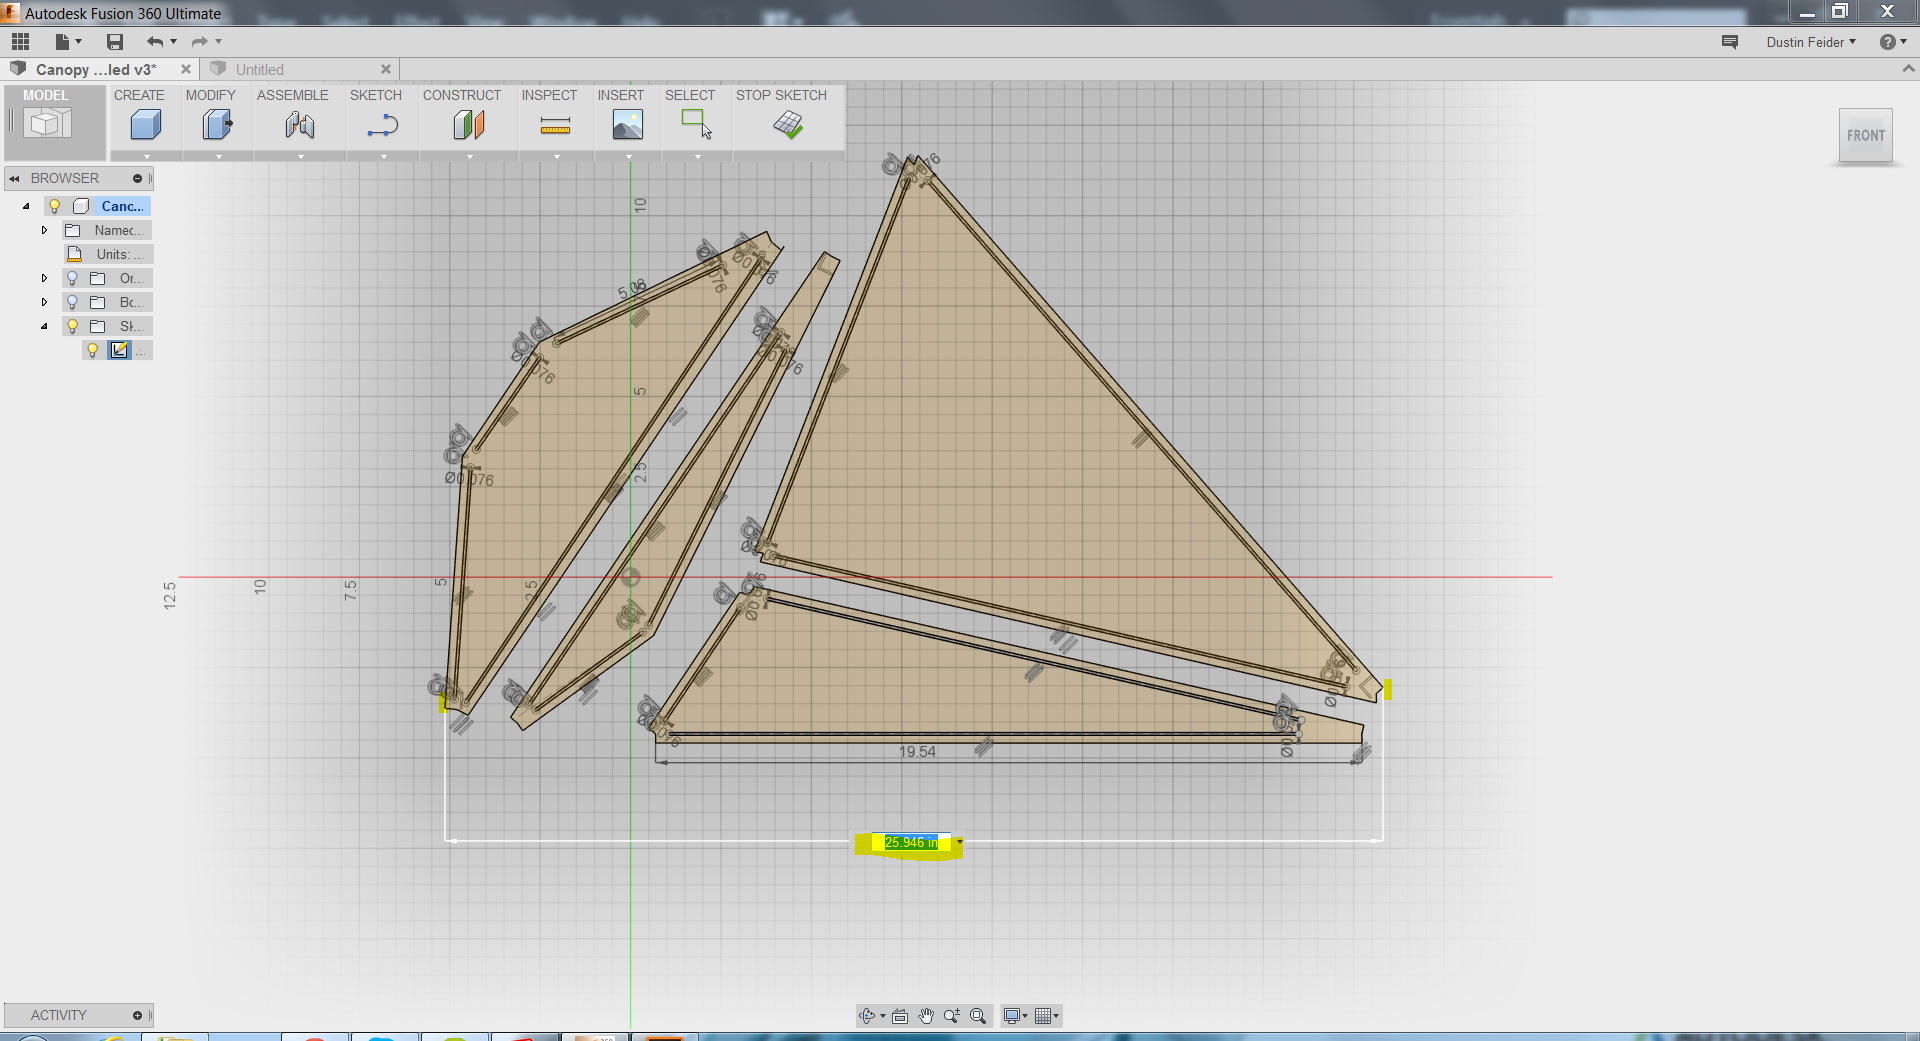Open the undo history dropdown arrow
This screenshot has width=1920, height=1041.
174,41
